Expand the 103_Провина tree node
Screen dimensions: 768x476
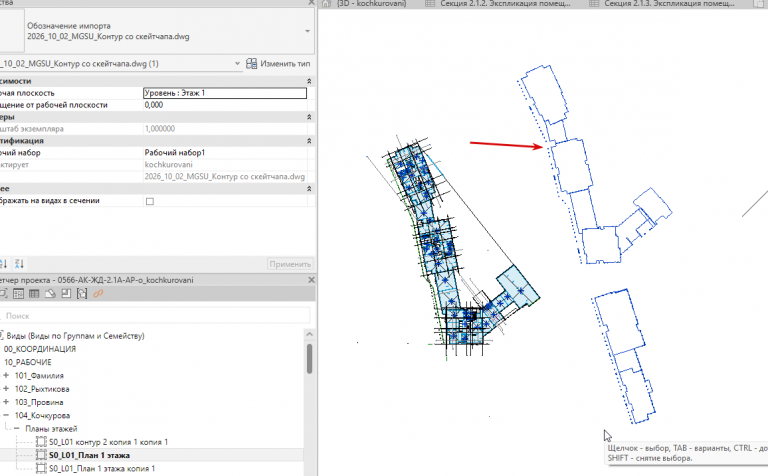[x=6, y=402]
